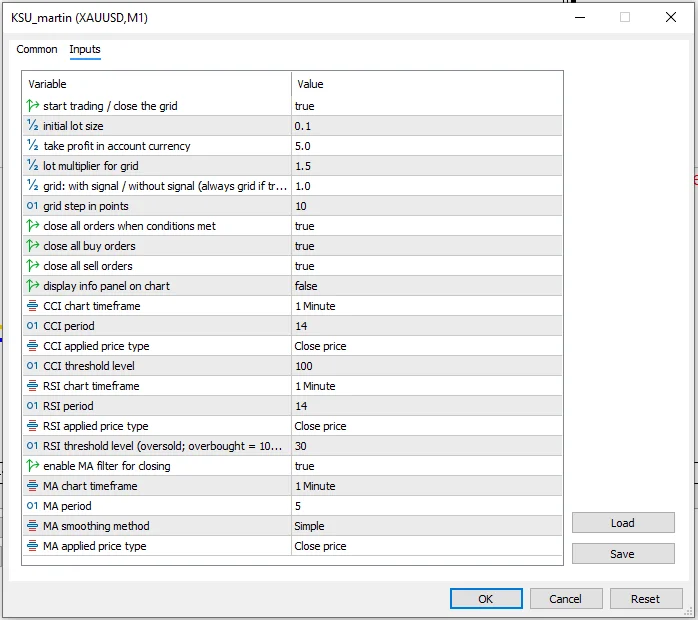
Task: Save inputs with the Save button
Action: (x=623, y=554)
